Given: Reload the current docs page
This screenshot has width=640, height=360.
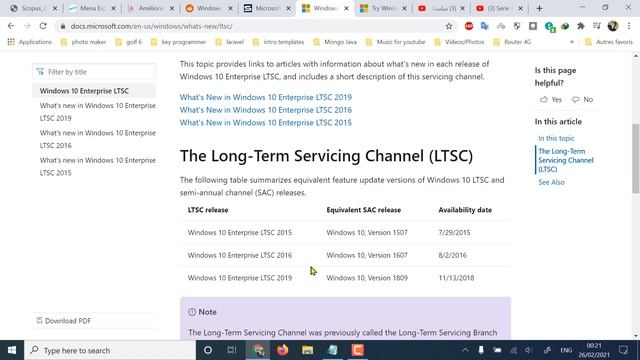Looking at the screenshot, I should (x=43, y=26).
